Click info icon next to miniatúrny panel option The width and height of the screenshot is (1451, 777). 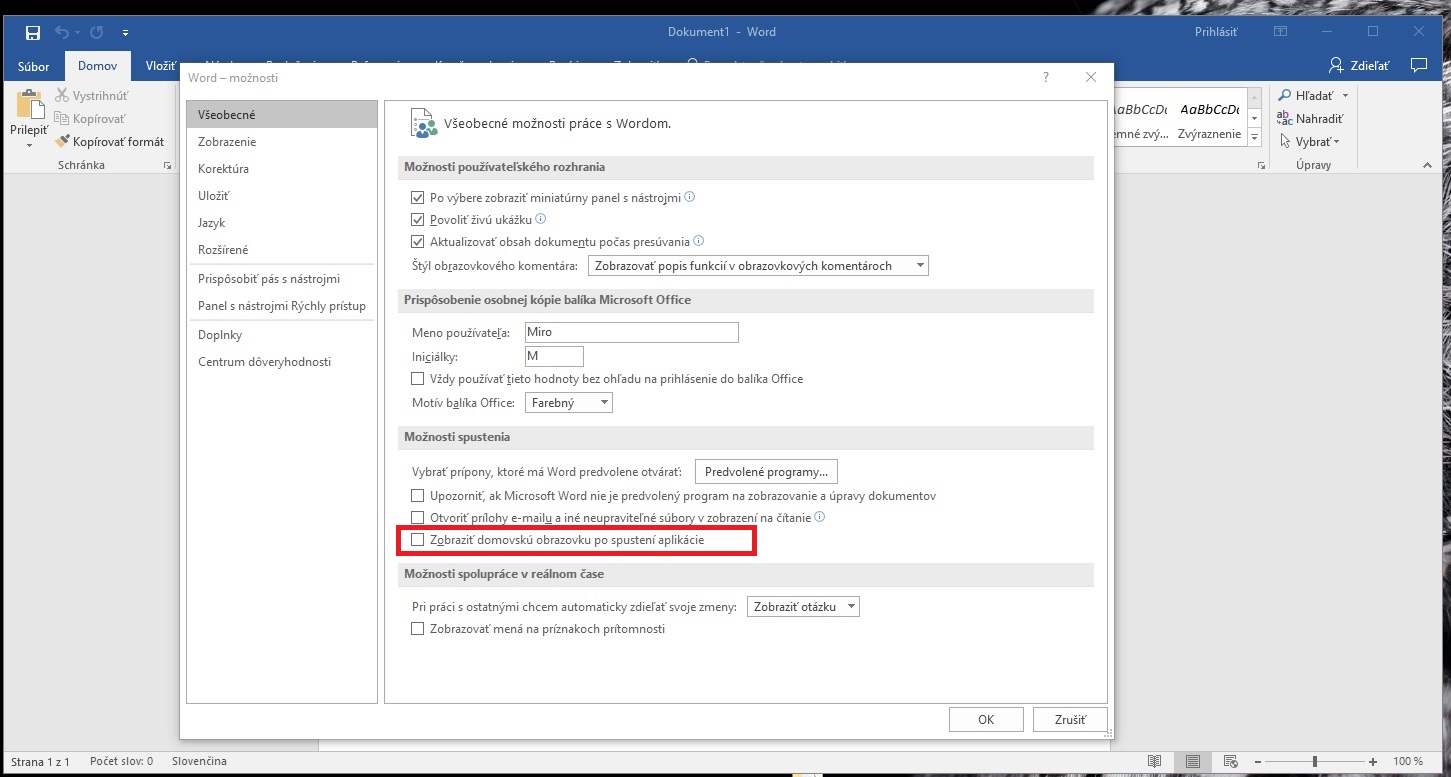[x=690, y=197]
